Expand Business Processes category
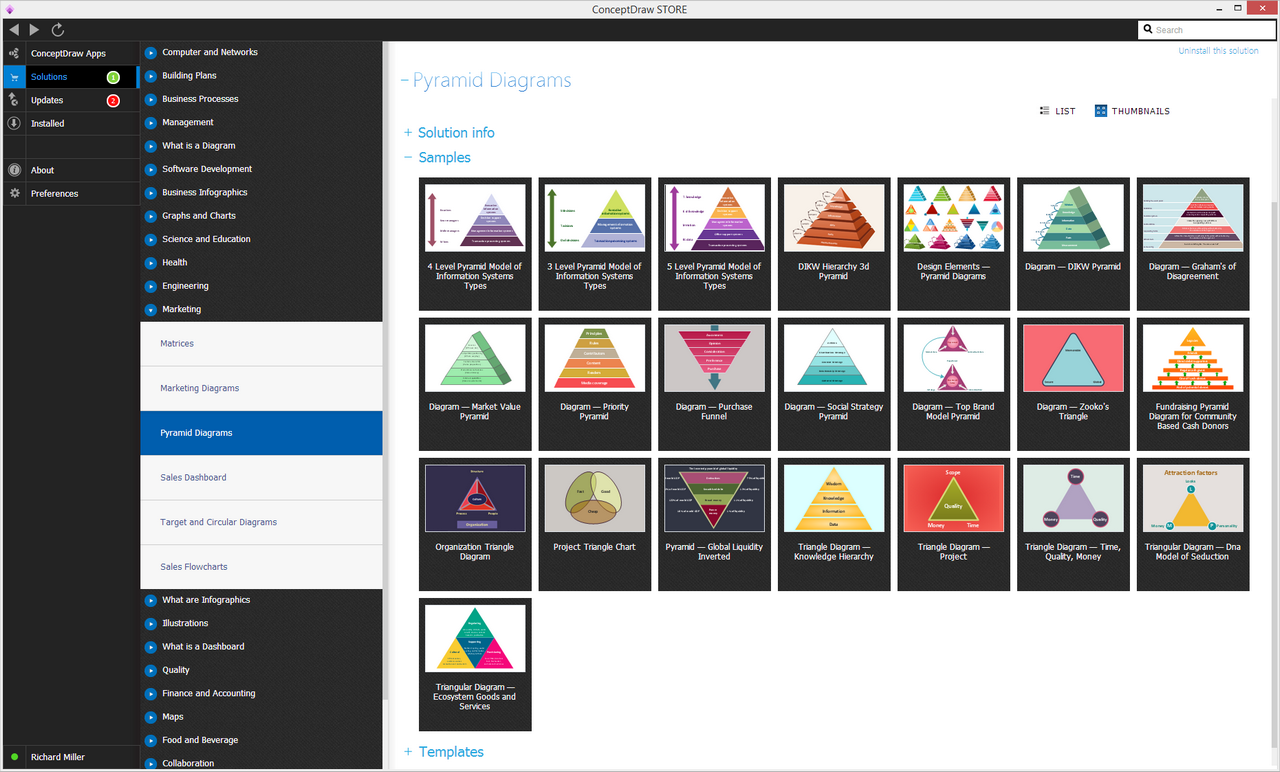This screenshot has width=1280, height=772. click(x=151, y=99)
